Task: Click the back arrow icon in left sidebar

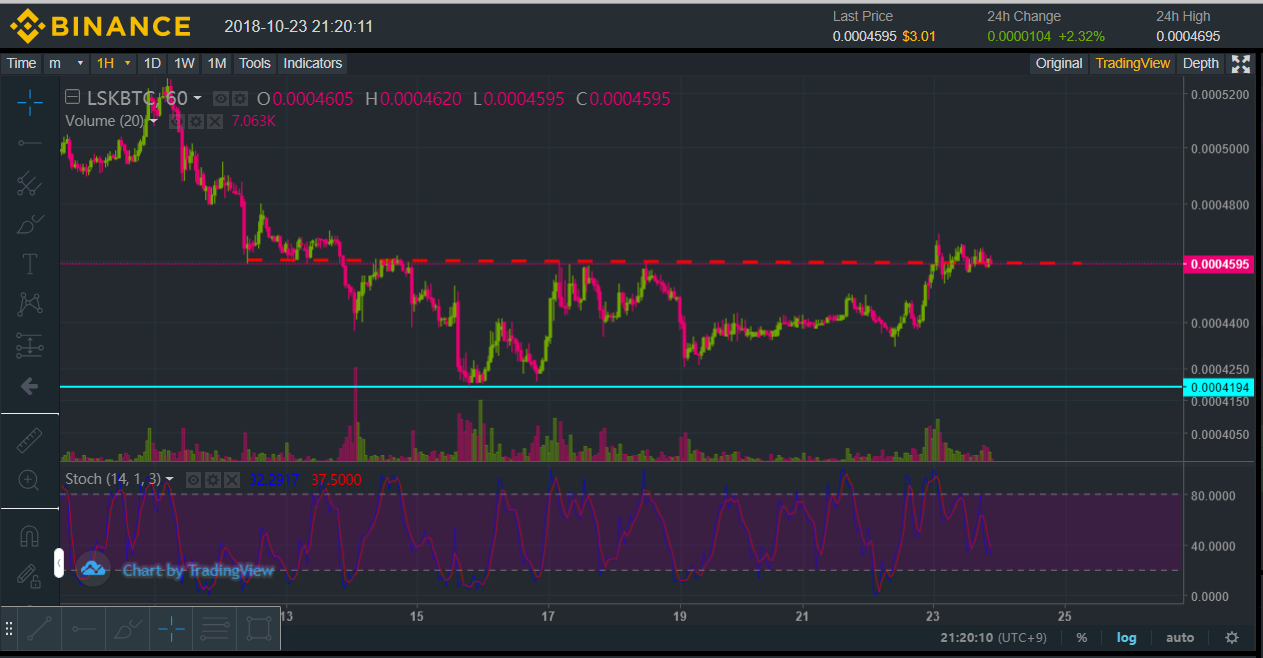Action: (x=30, y=386)
